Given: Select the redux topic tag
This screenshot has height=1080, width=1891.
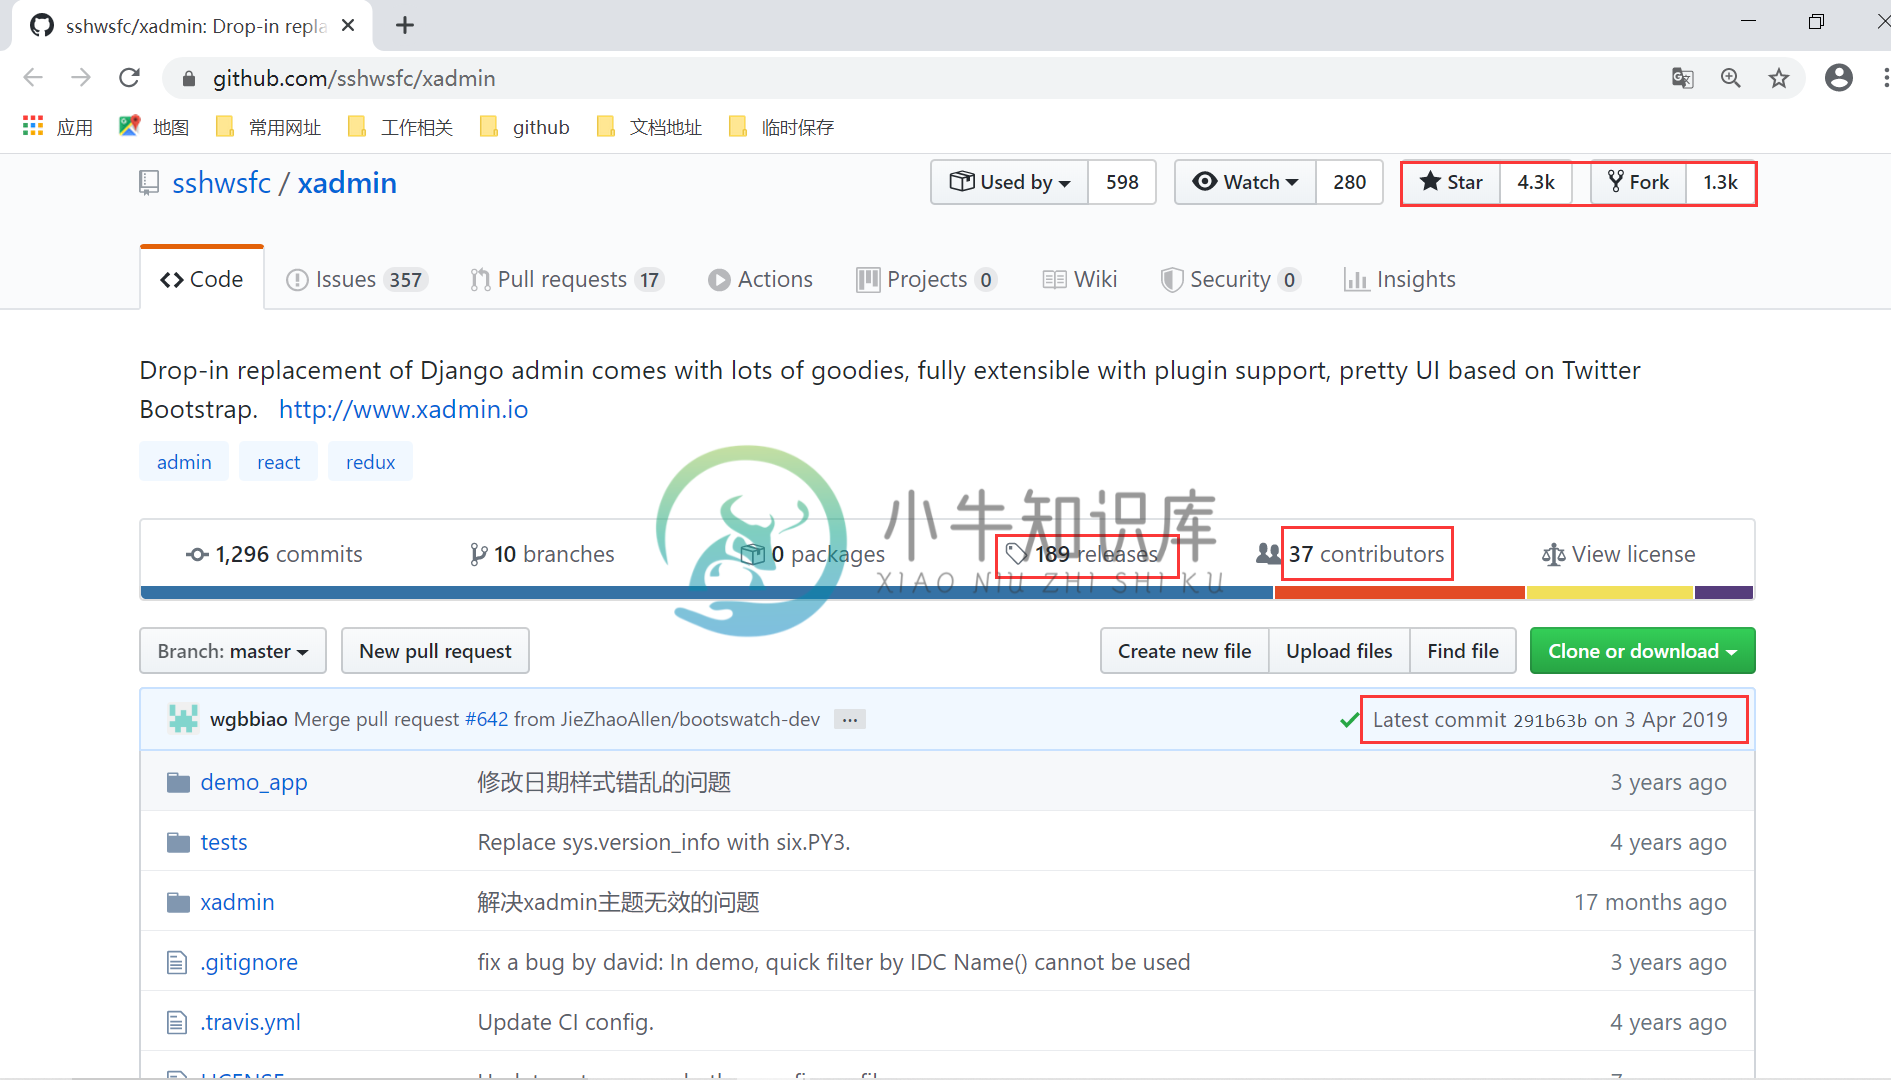Looking at the screenshot, I should point(370,462).
